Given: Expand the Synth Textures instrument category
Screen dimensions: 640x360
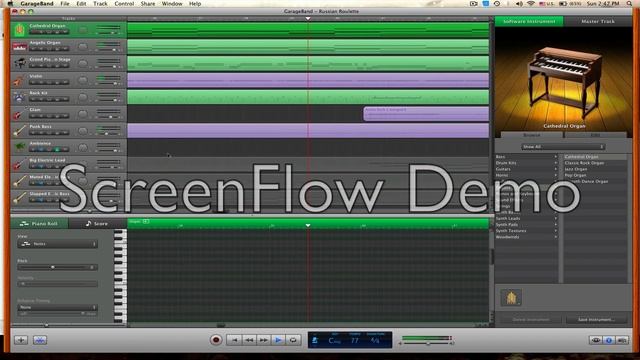Looking at the screenshot, I should 526,231.
